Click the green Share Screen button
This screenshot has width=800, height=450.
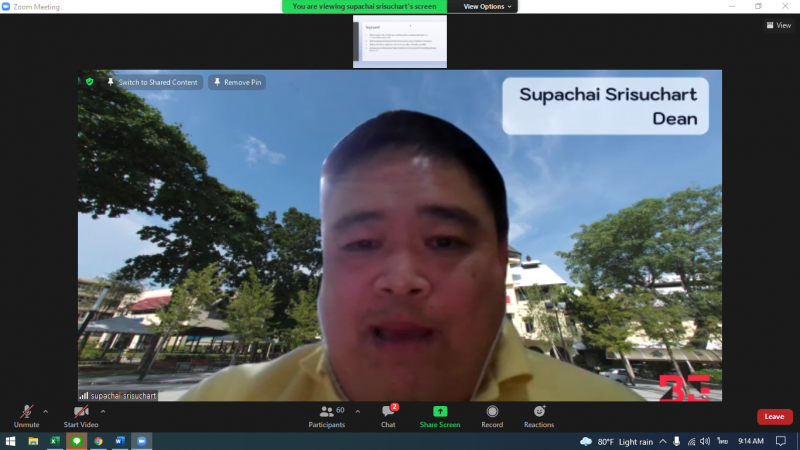tap(440, 416)
